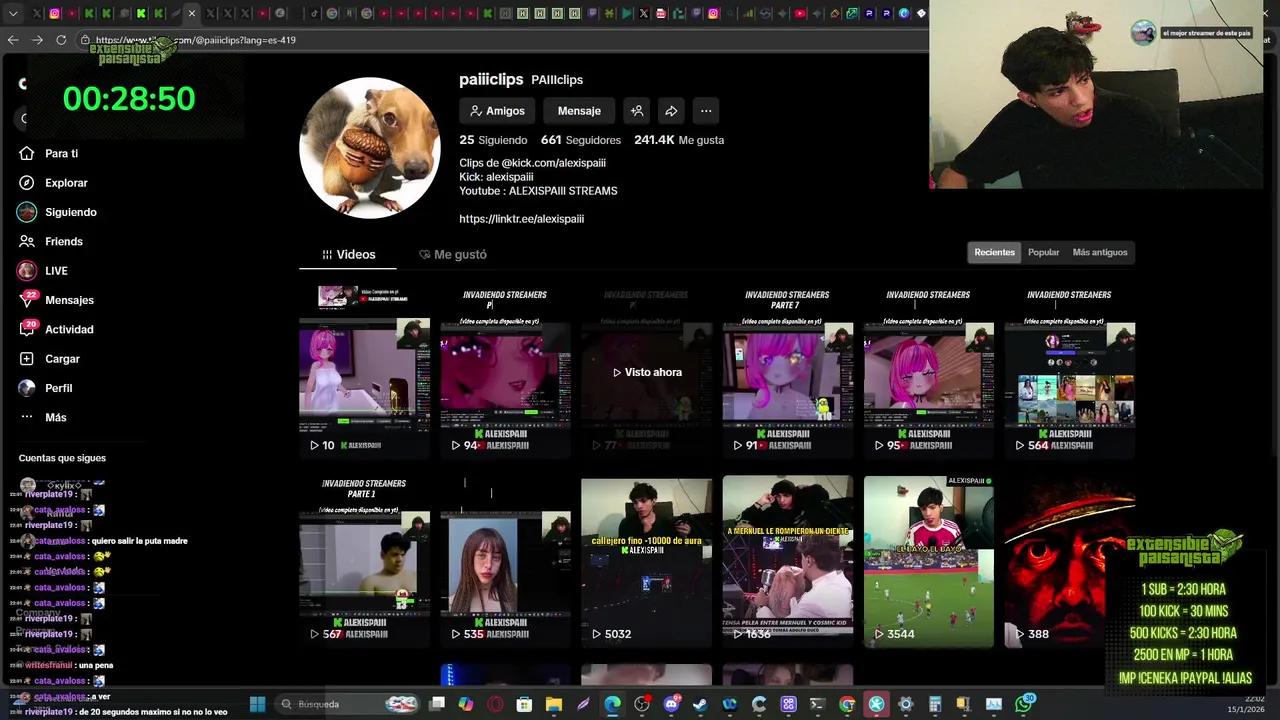Open the Calculator from the taskbar
The width and height of the screenshot is (1280, 720).
[x=935, y=704]
